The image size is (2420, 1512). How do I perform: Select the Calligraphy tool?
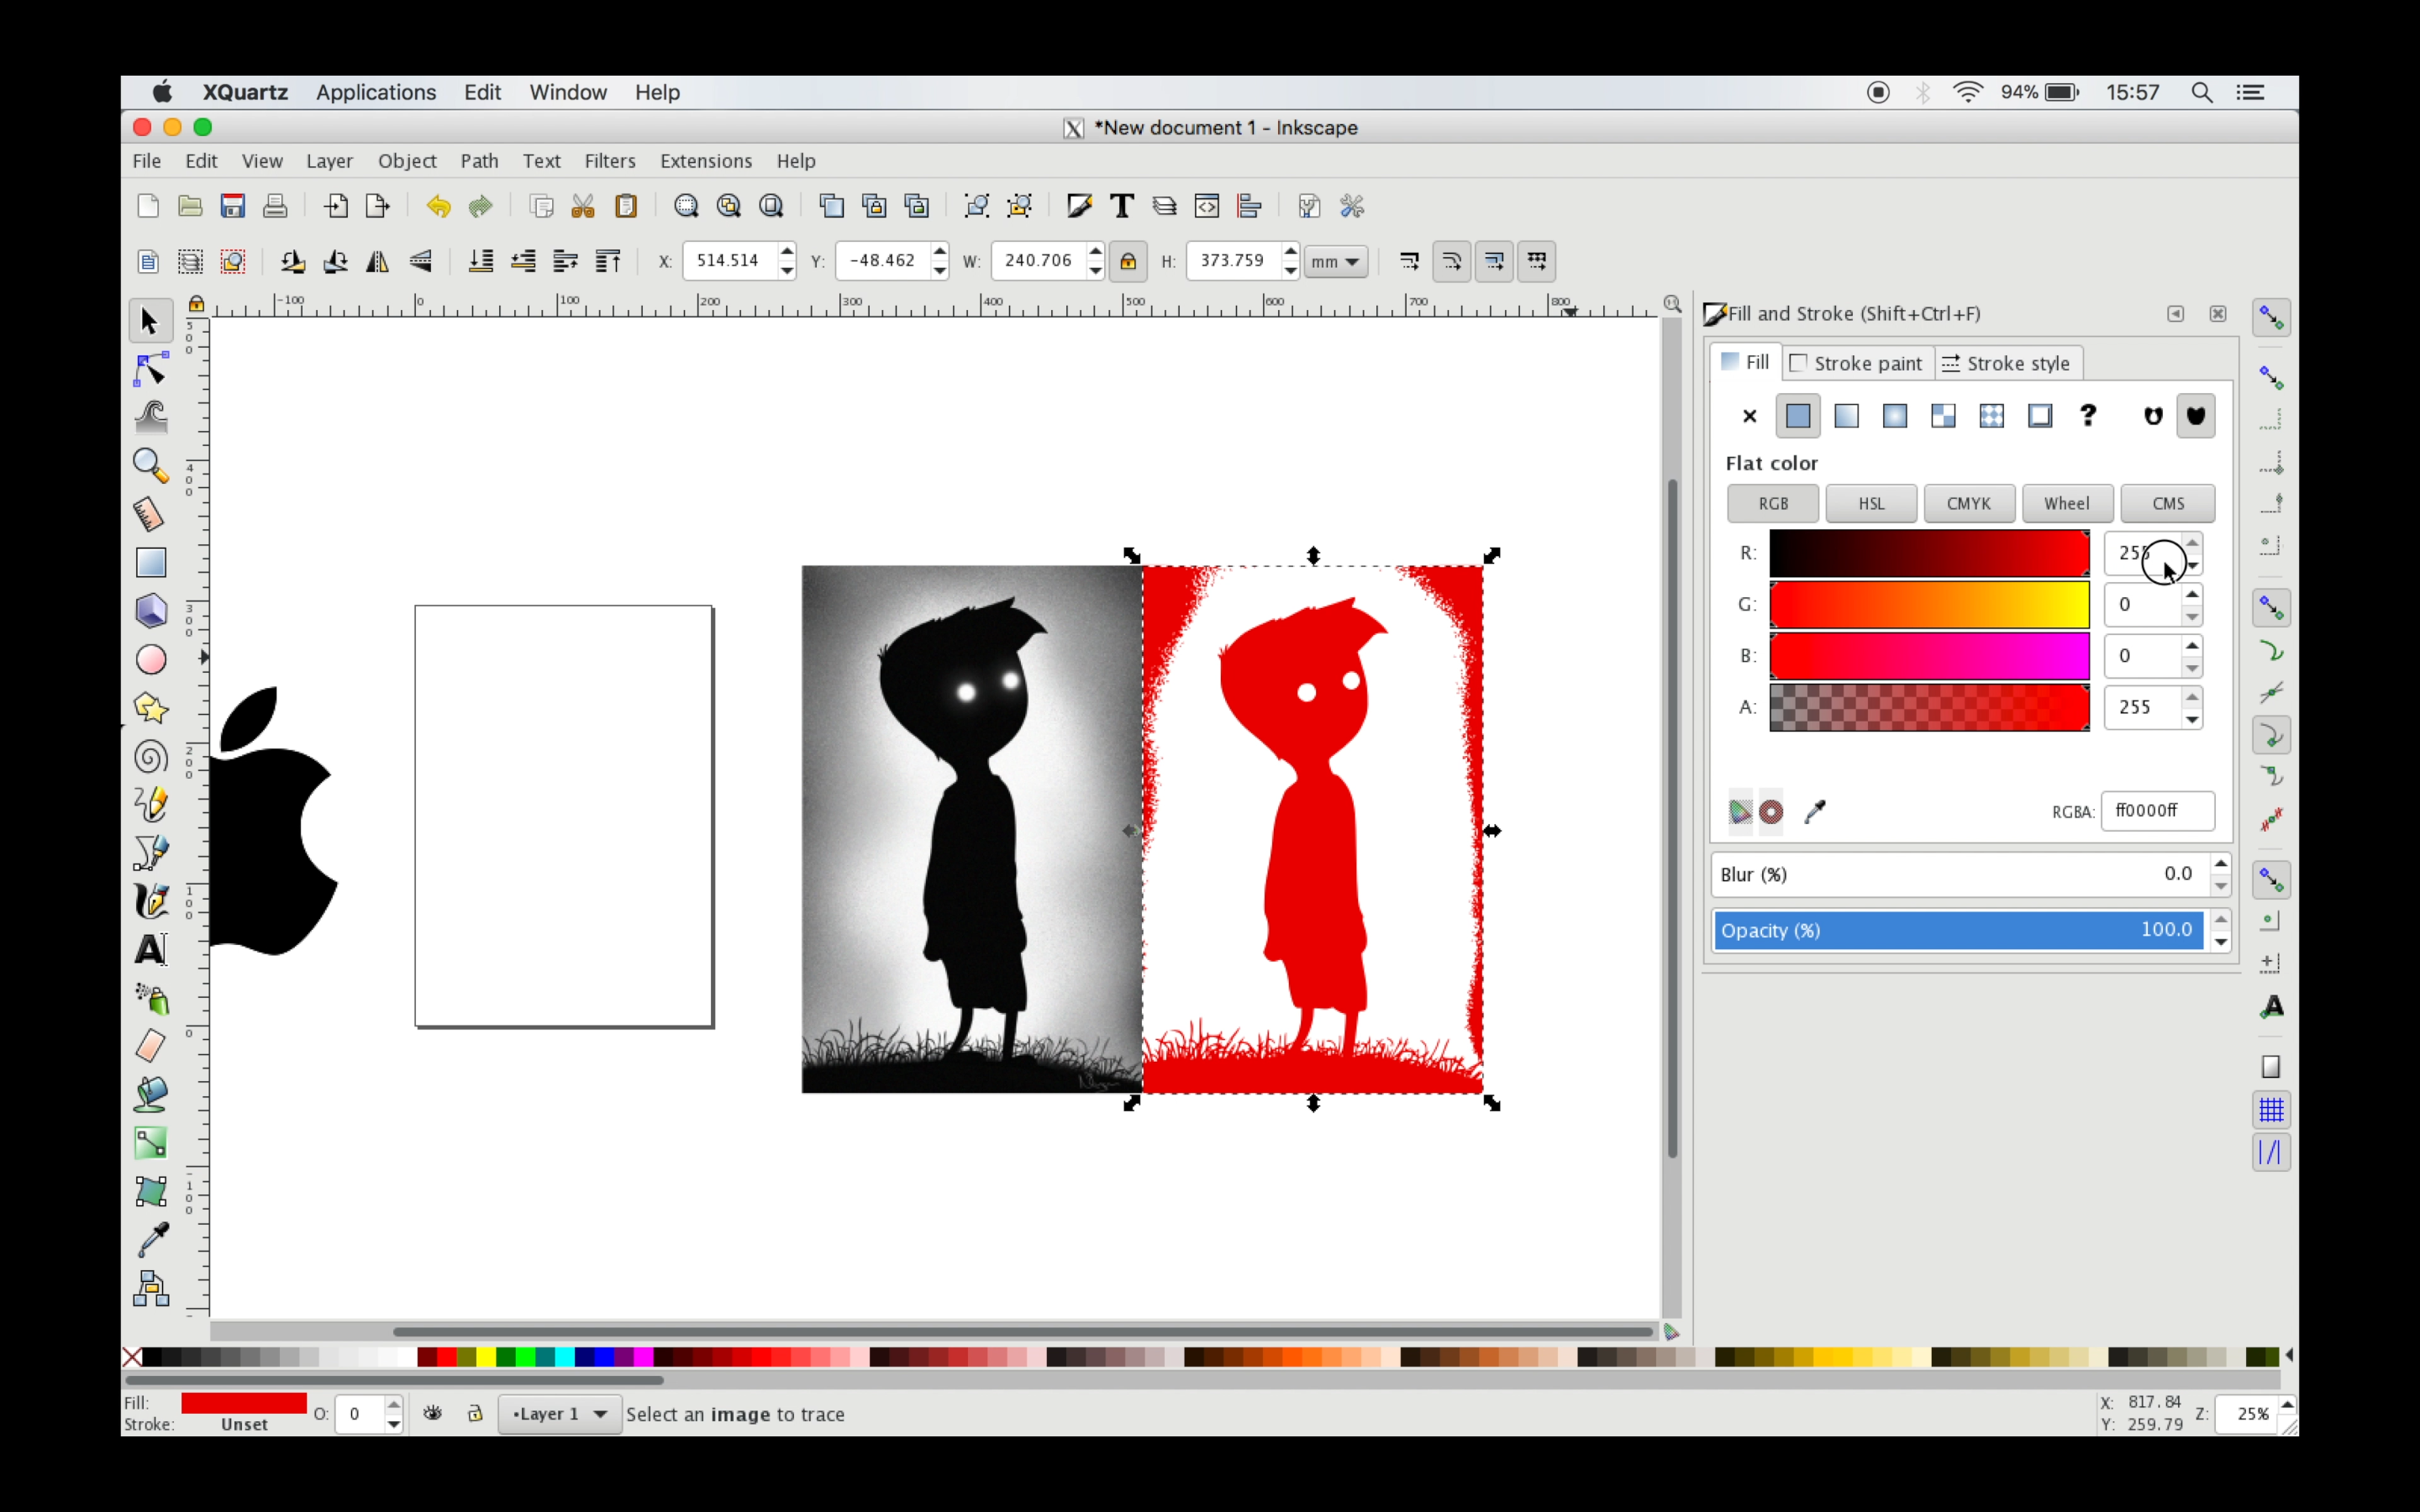150,901
